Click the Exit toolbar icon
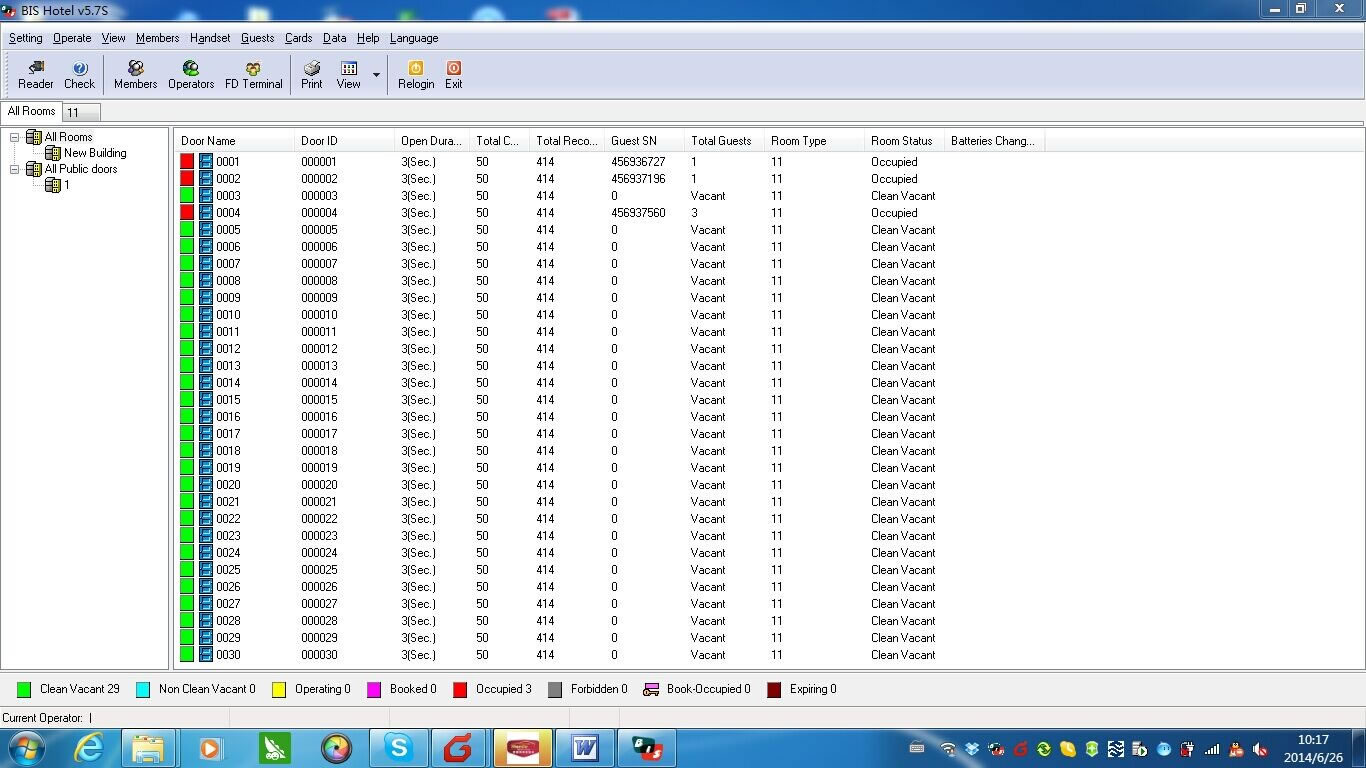1366x768 pixels. coord(453,74)
